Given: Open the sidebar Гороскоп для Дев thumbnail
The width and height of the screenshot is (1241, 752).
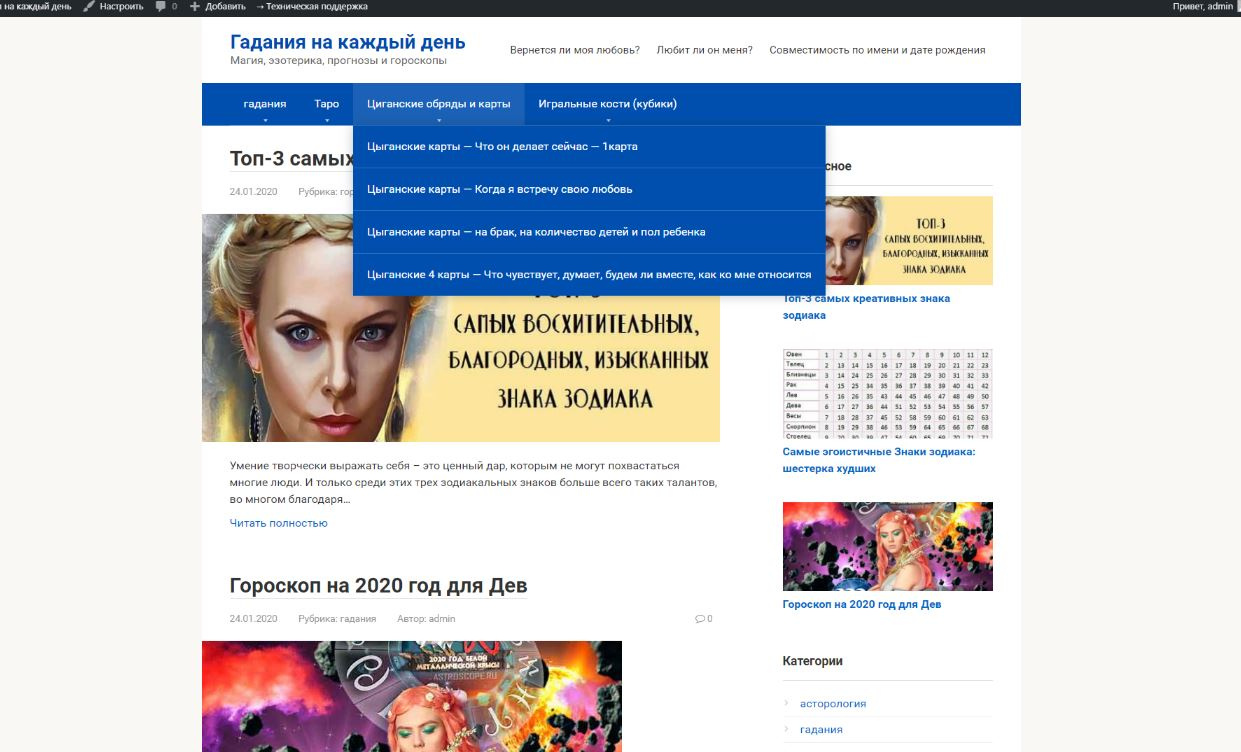Looking at the screenshot, I should click(888, 546).
